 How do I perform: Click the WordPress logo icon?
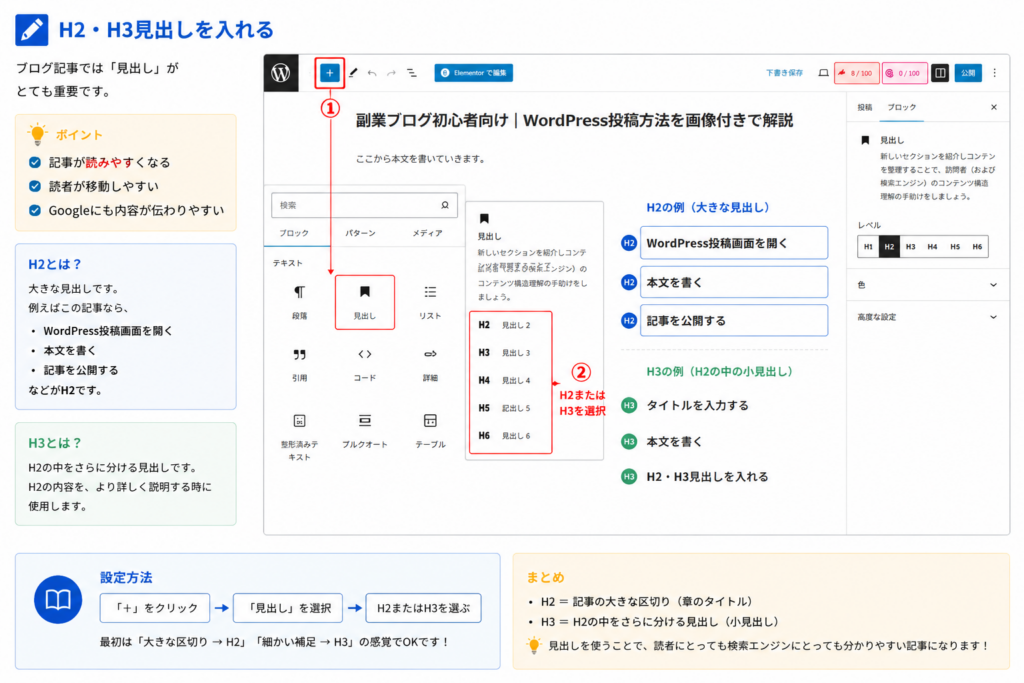click(281, 72)
